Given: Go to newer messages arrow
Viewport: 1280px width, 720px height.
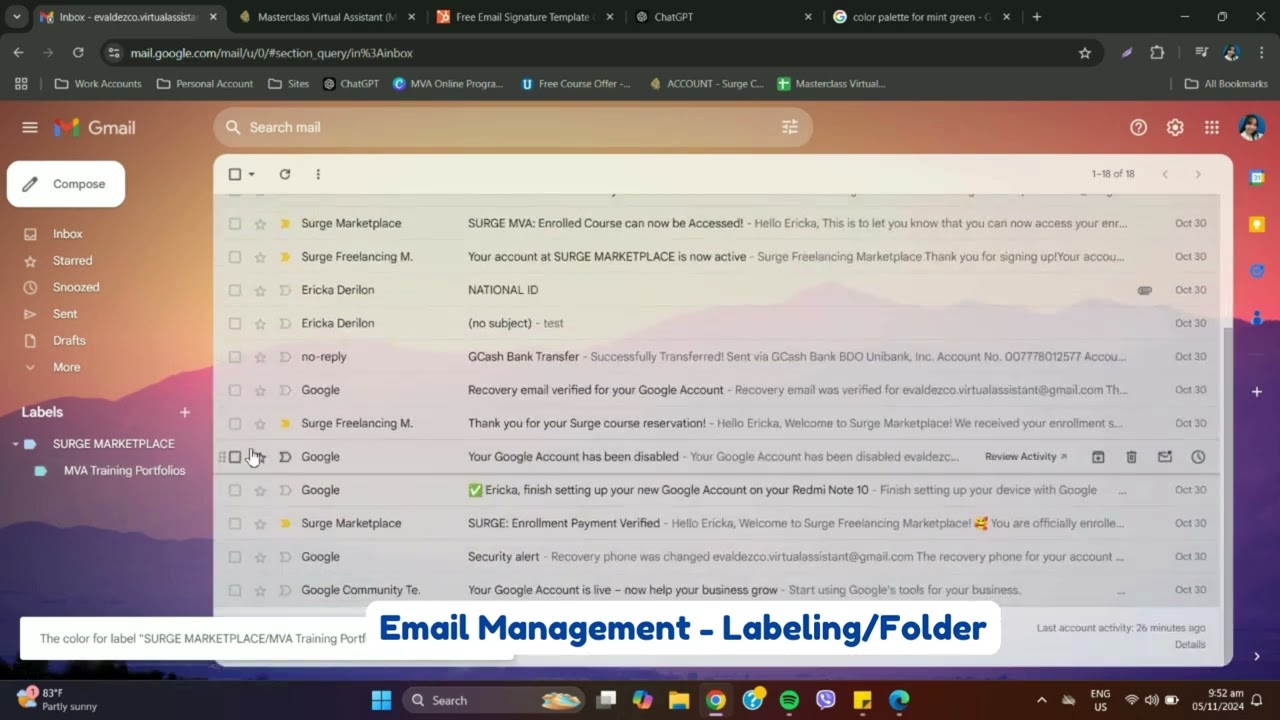Looking at the screenshot, I should pos(1165,174).
